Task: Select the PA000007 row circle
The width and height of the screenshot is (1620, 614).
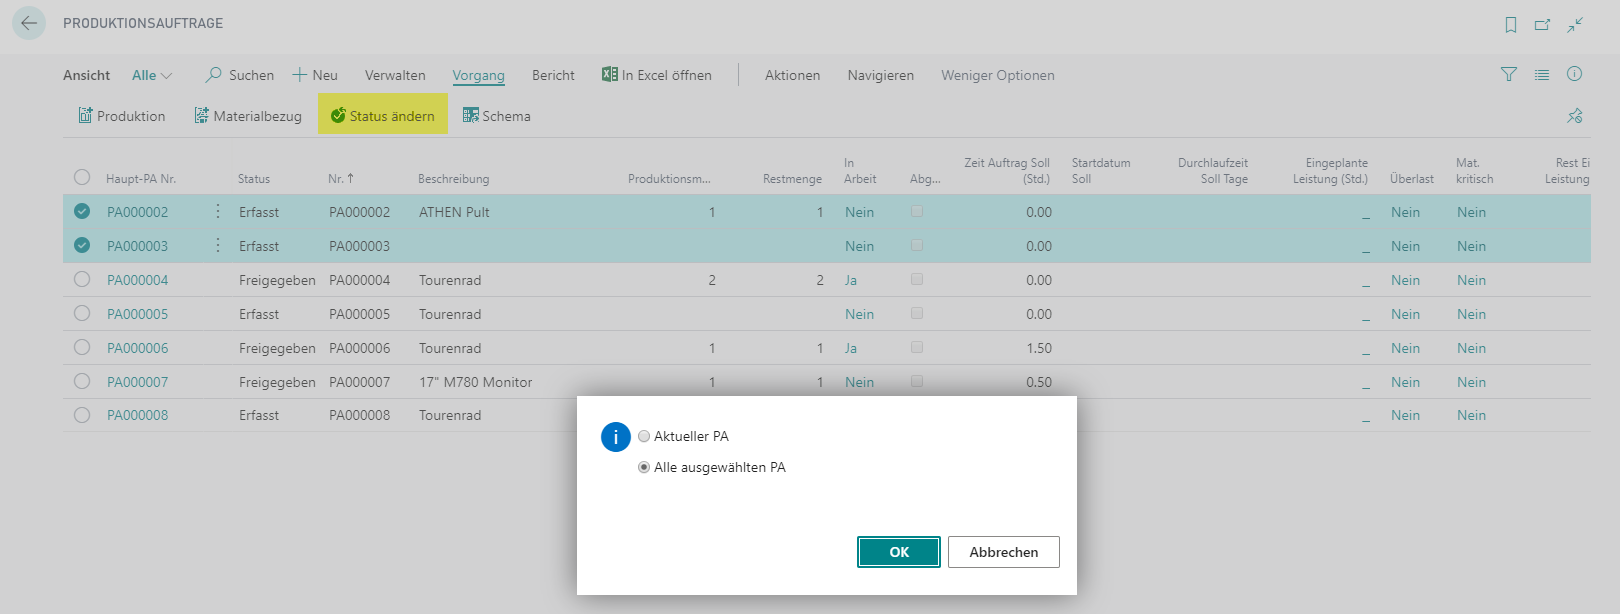Action: click(82, 381)
